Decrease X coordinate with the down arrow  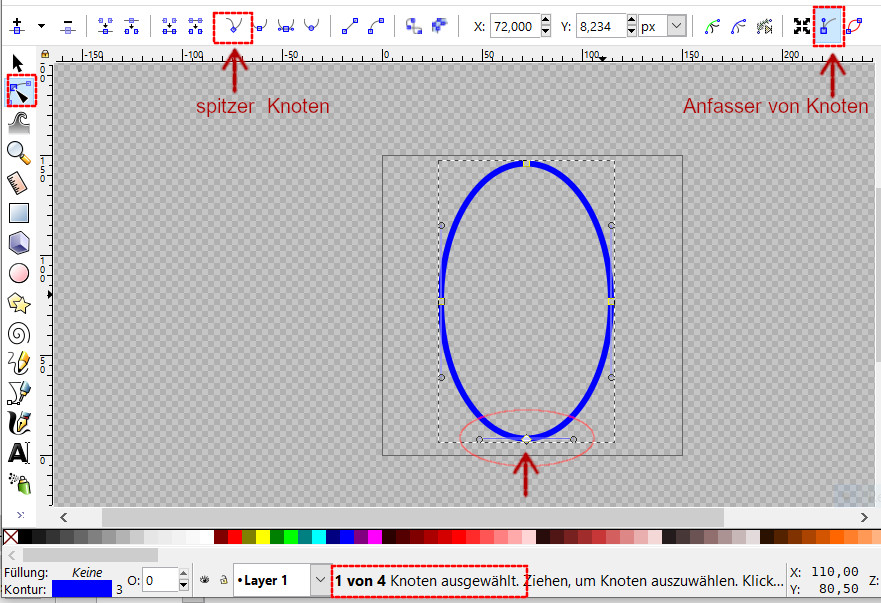[546, 32]
